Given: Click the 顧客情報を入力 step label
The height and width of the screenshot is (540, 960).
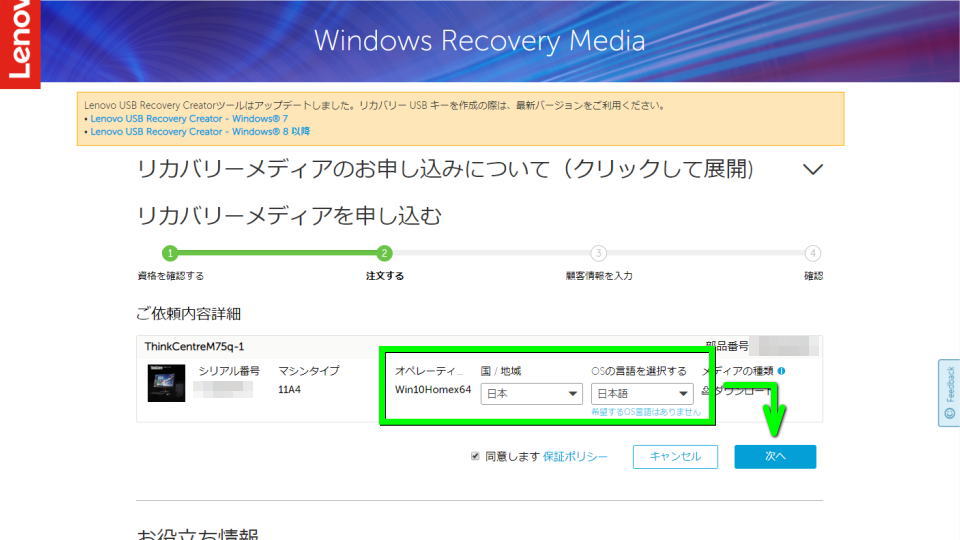Looking at the screenshot, I should [x=599, y=276].
